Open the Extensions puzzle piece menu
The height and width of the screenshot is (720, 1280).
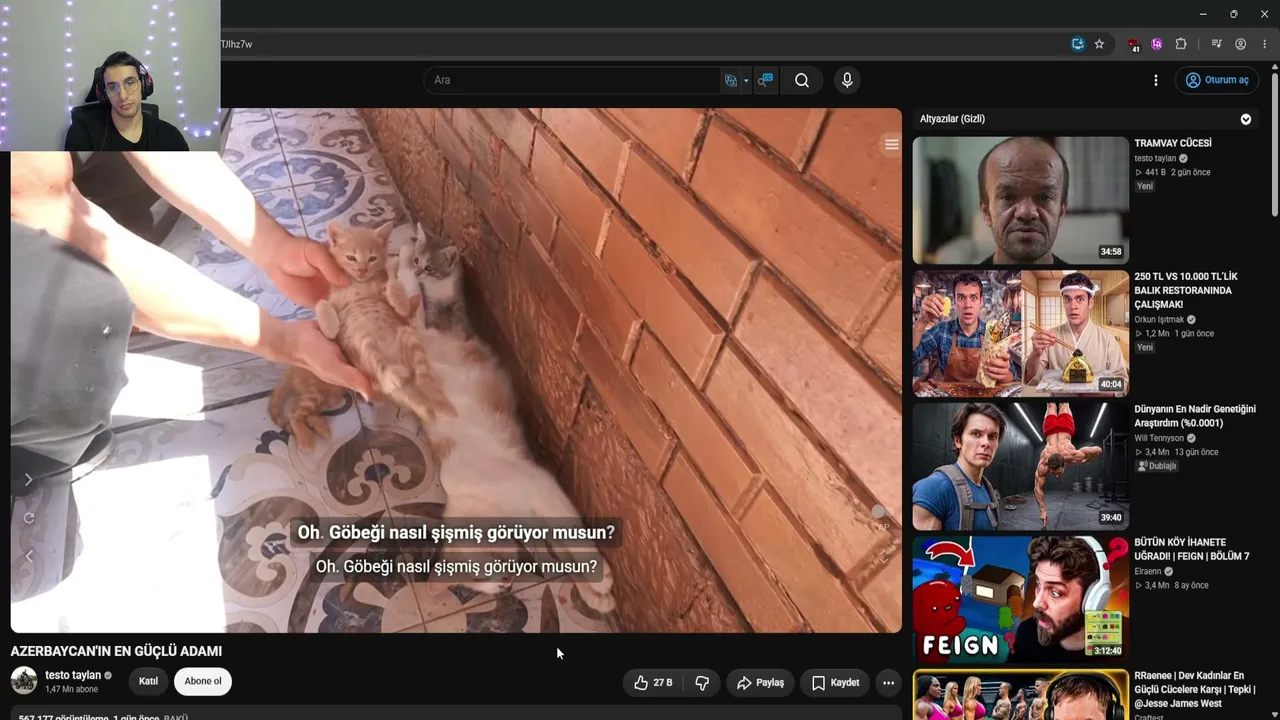tap(1181, 44)
